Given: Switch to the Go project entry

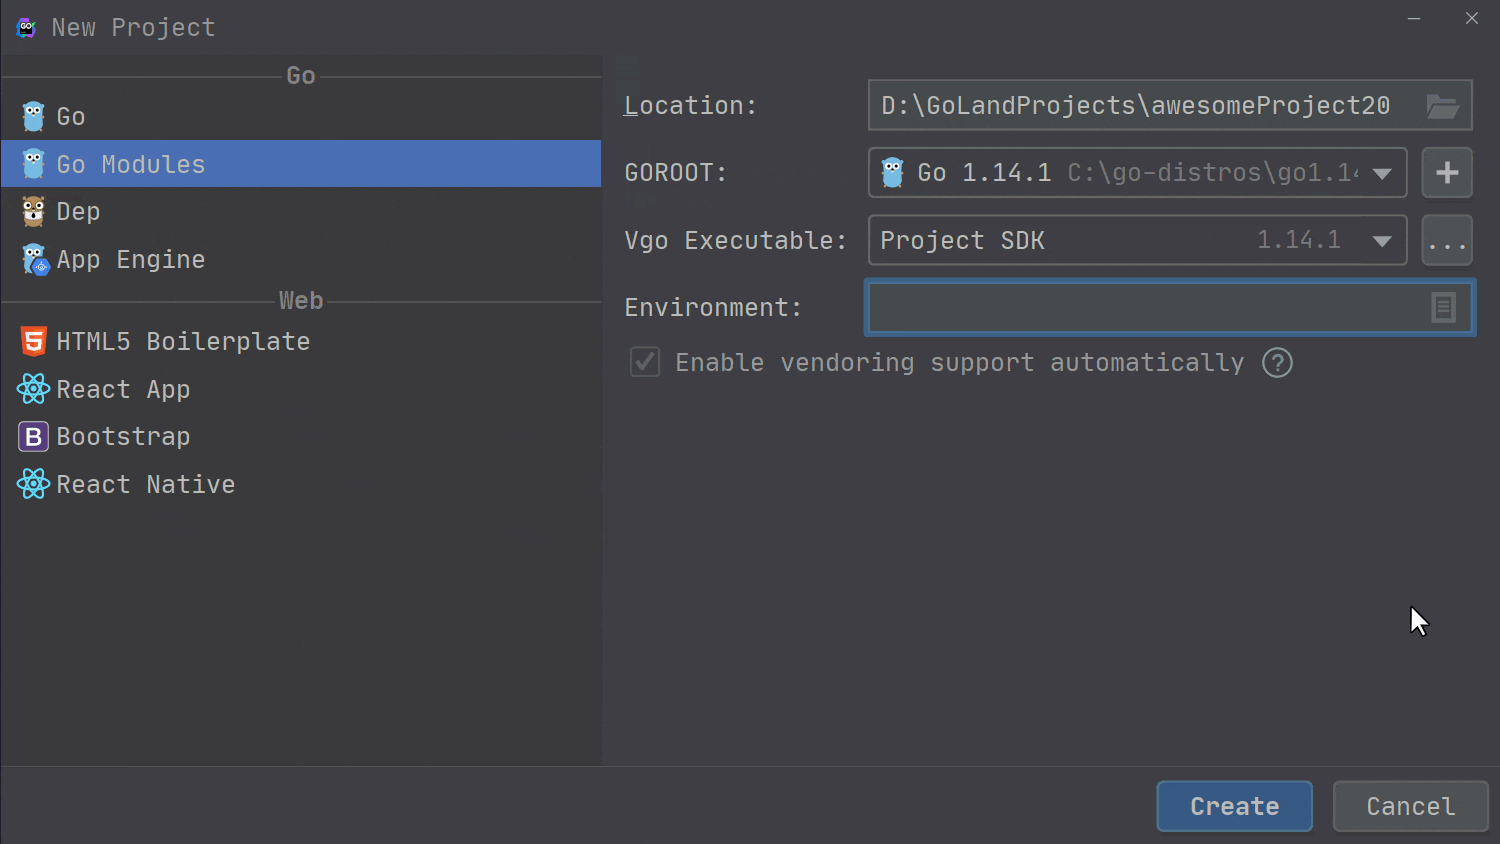Looking at the screenshot, I should [70, 116].
